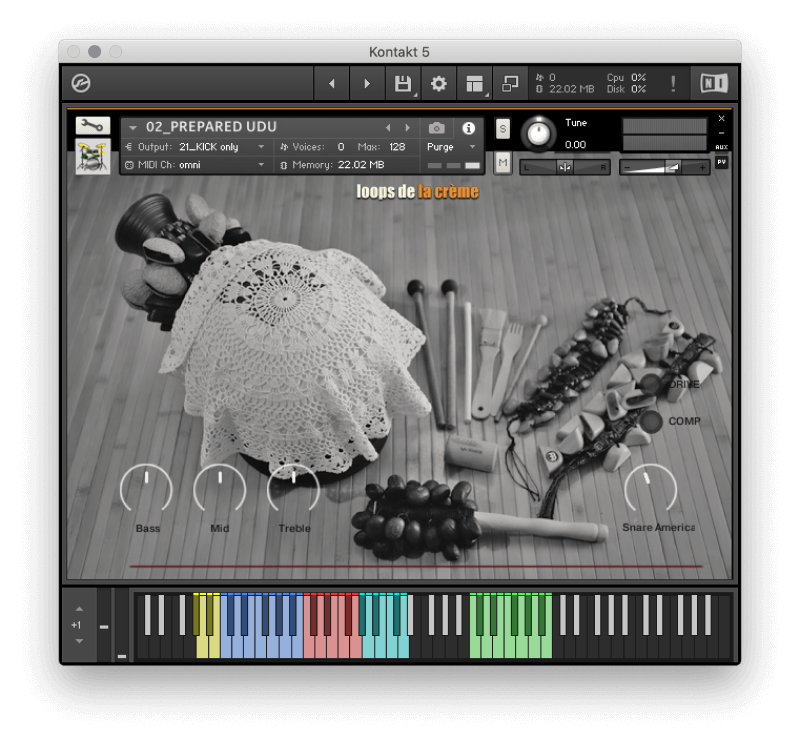800x744 pixels.
Task: Open the Purge dropdown menu
Action: [x=450, y=147]
